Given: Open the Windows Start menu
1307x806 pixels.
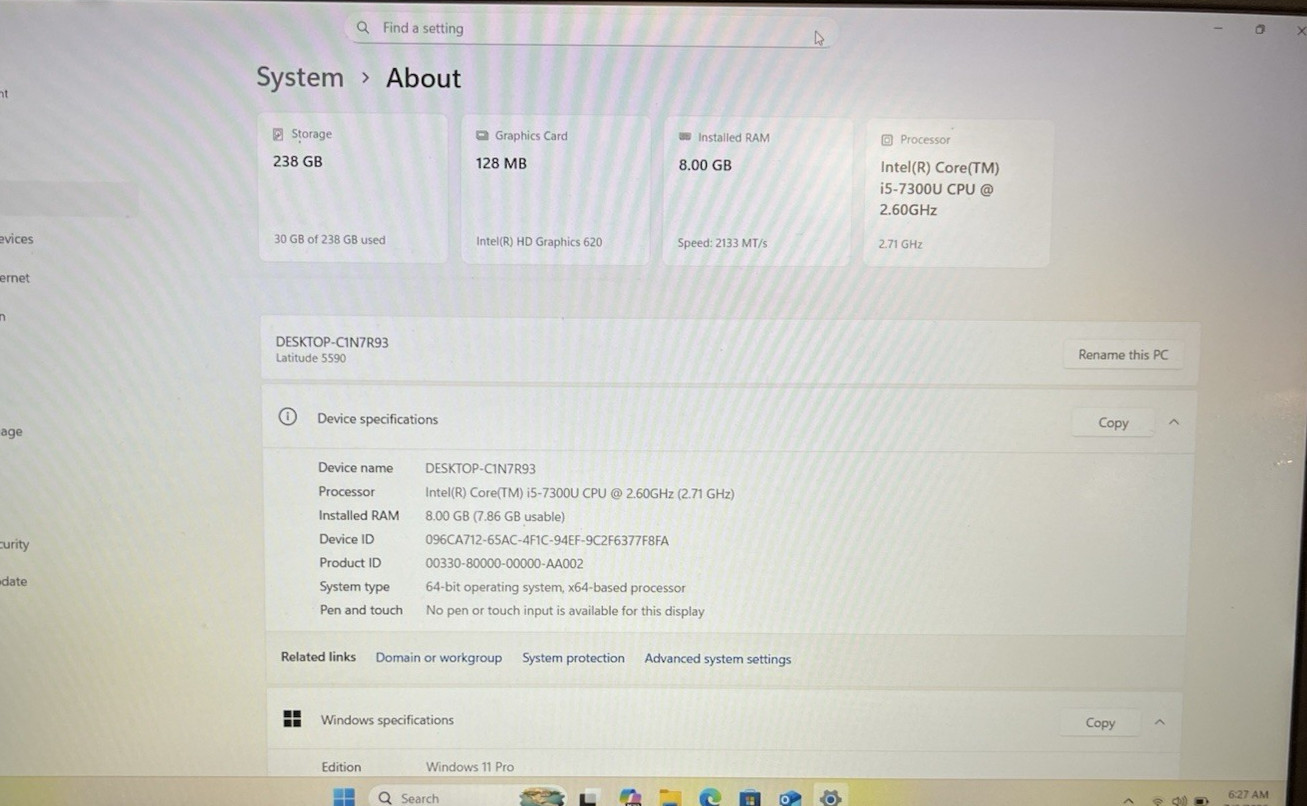Looking at the screenshot, I should pos(344,797).
